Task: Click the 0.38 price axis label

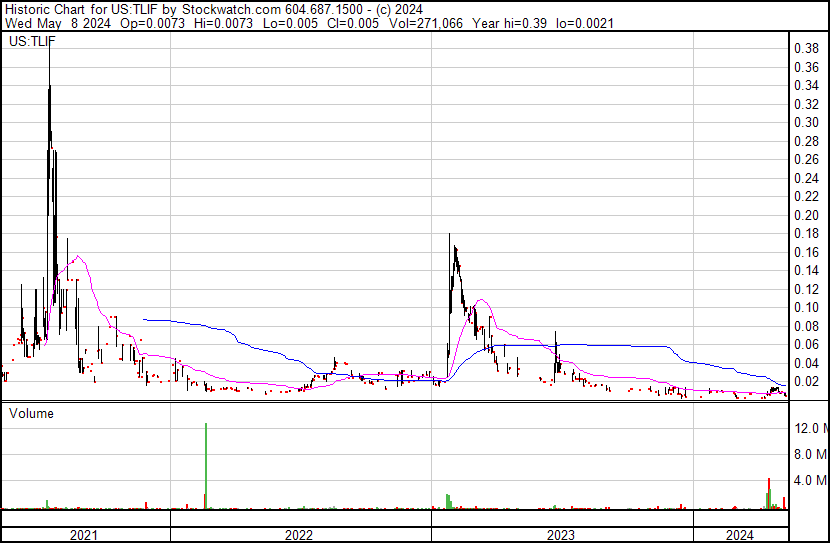Action: pos(806,48)
